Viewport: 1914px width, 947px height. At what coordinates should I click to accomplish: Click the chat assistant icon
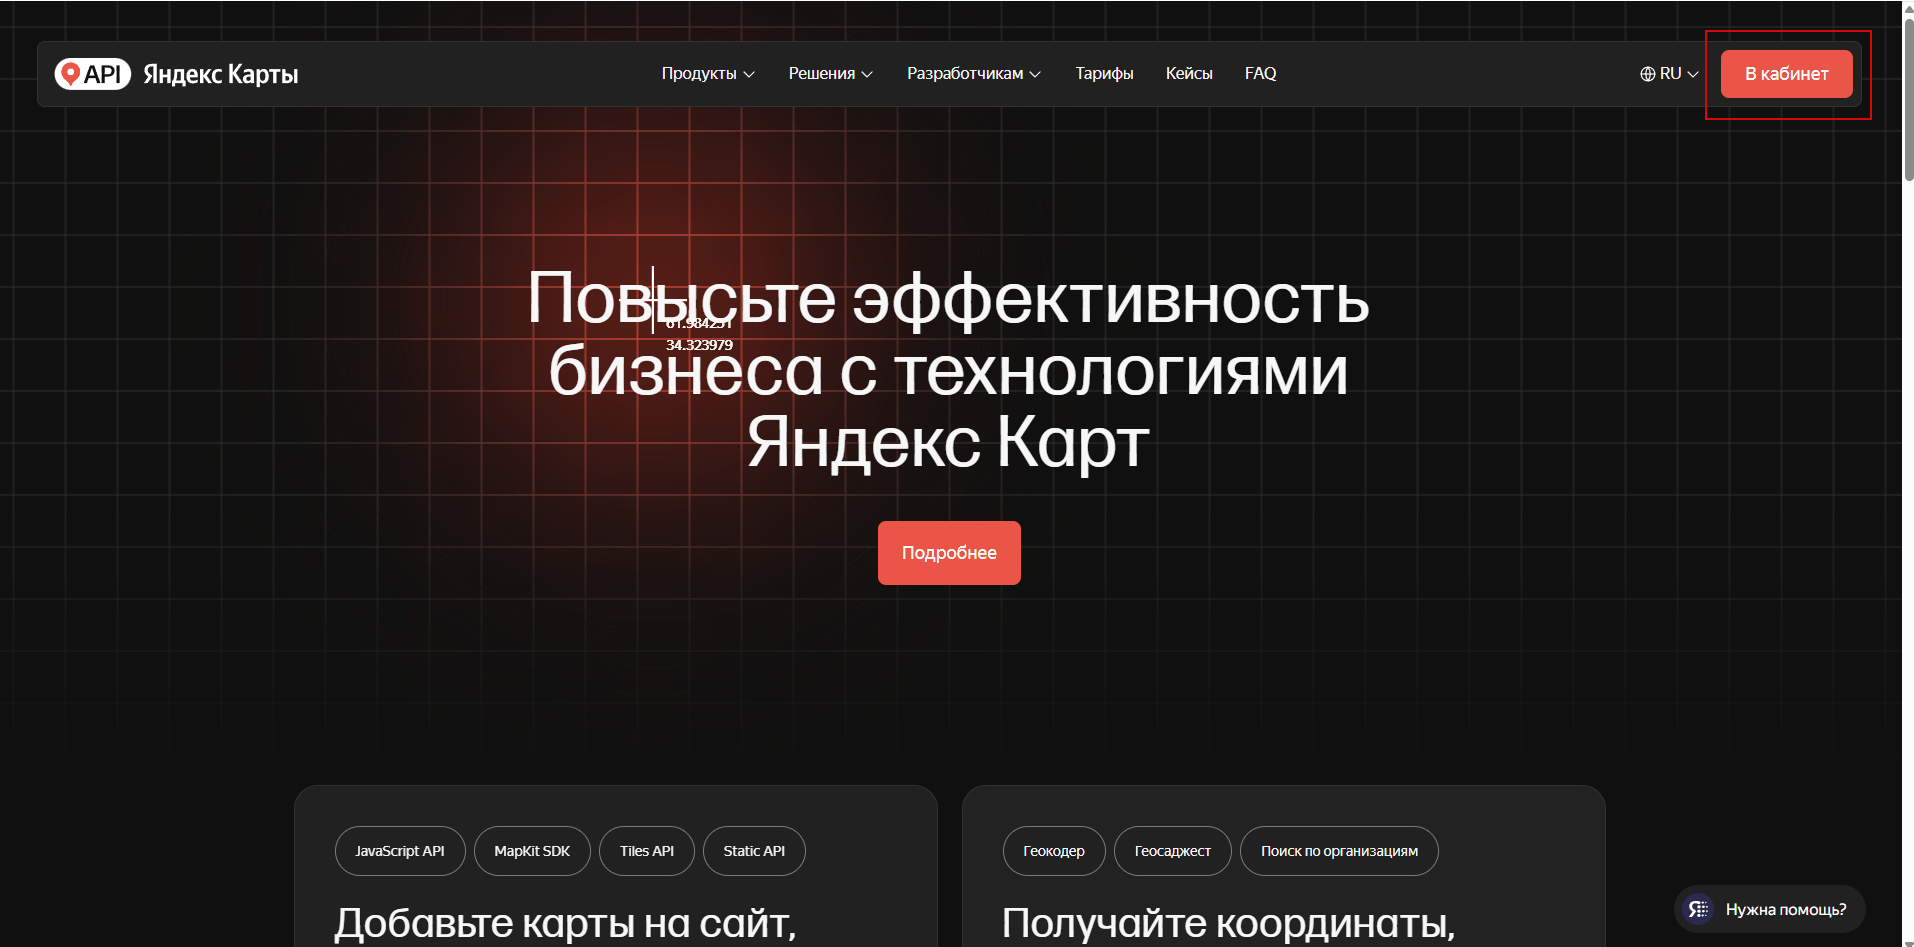point(1698,909)
